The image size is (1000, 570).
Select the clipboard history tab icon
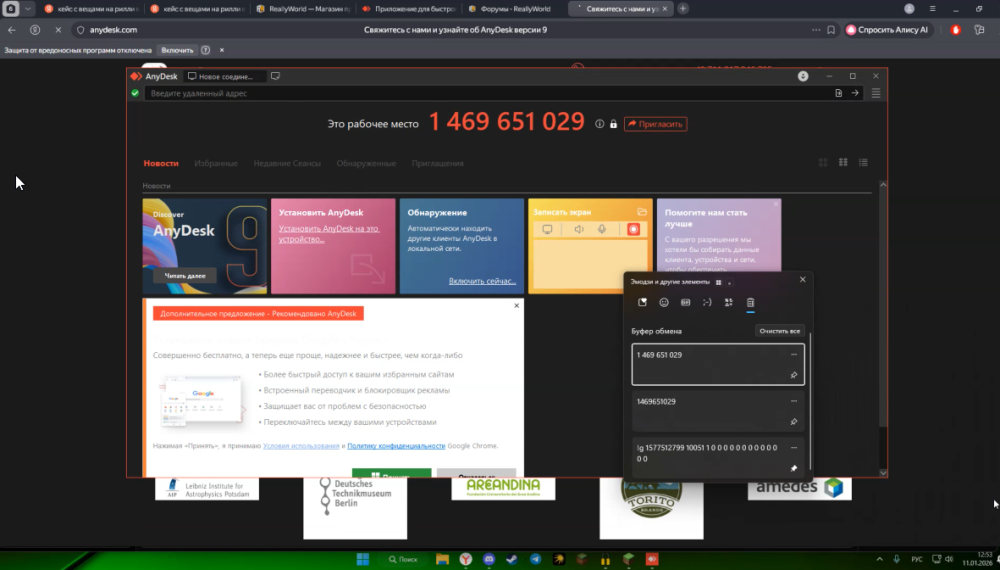click(751, 302)
